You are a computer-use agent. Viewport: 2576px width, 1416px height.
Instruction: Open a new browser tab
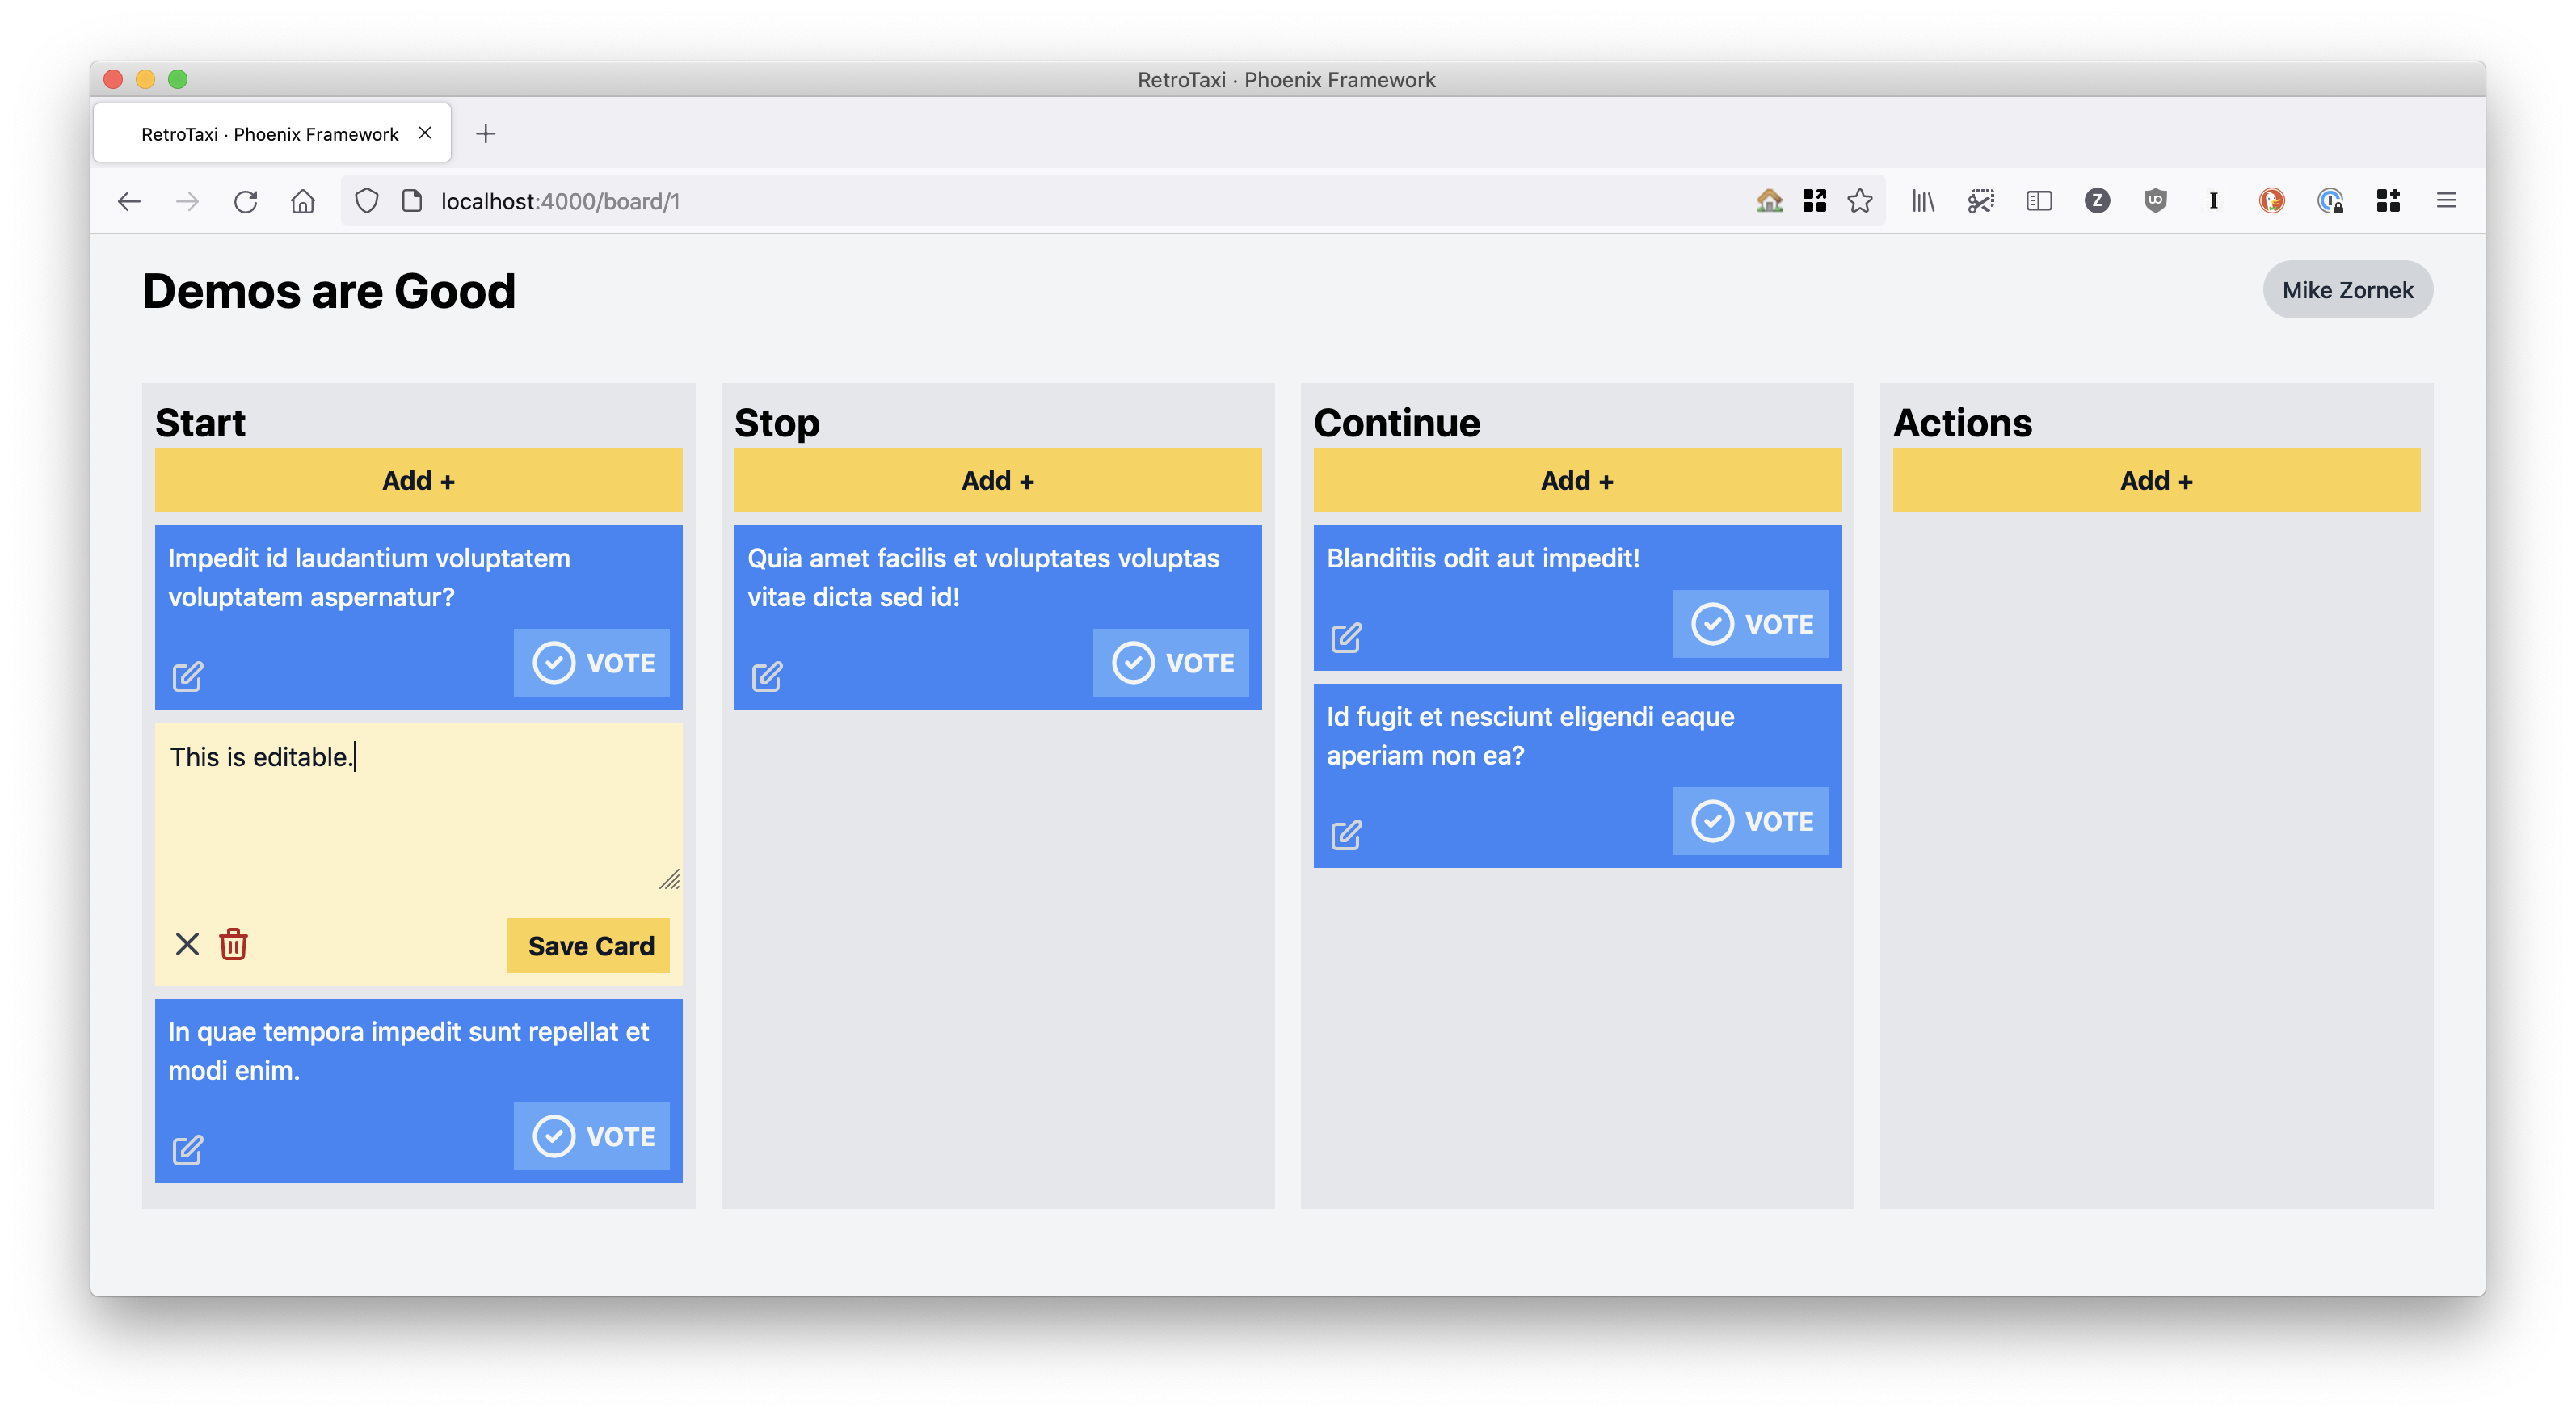(486, 134)
